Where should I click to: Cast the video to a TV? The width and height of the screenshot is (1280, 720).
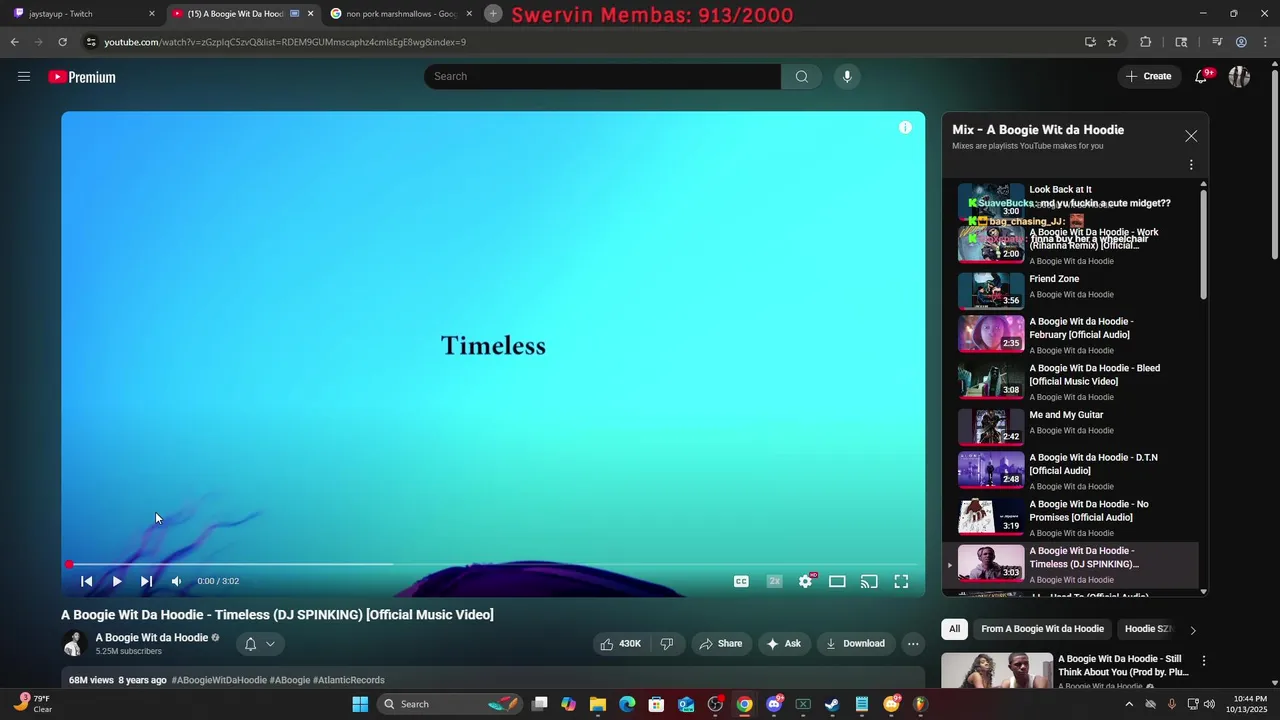[x=869, y=581]
